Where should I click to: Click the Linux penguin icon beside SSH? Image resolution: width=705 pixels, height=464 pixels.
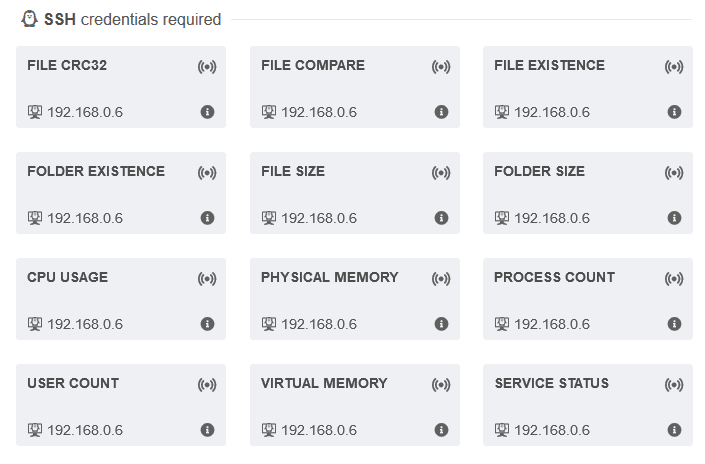click(x=29, y=19)
